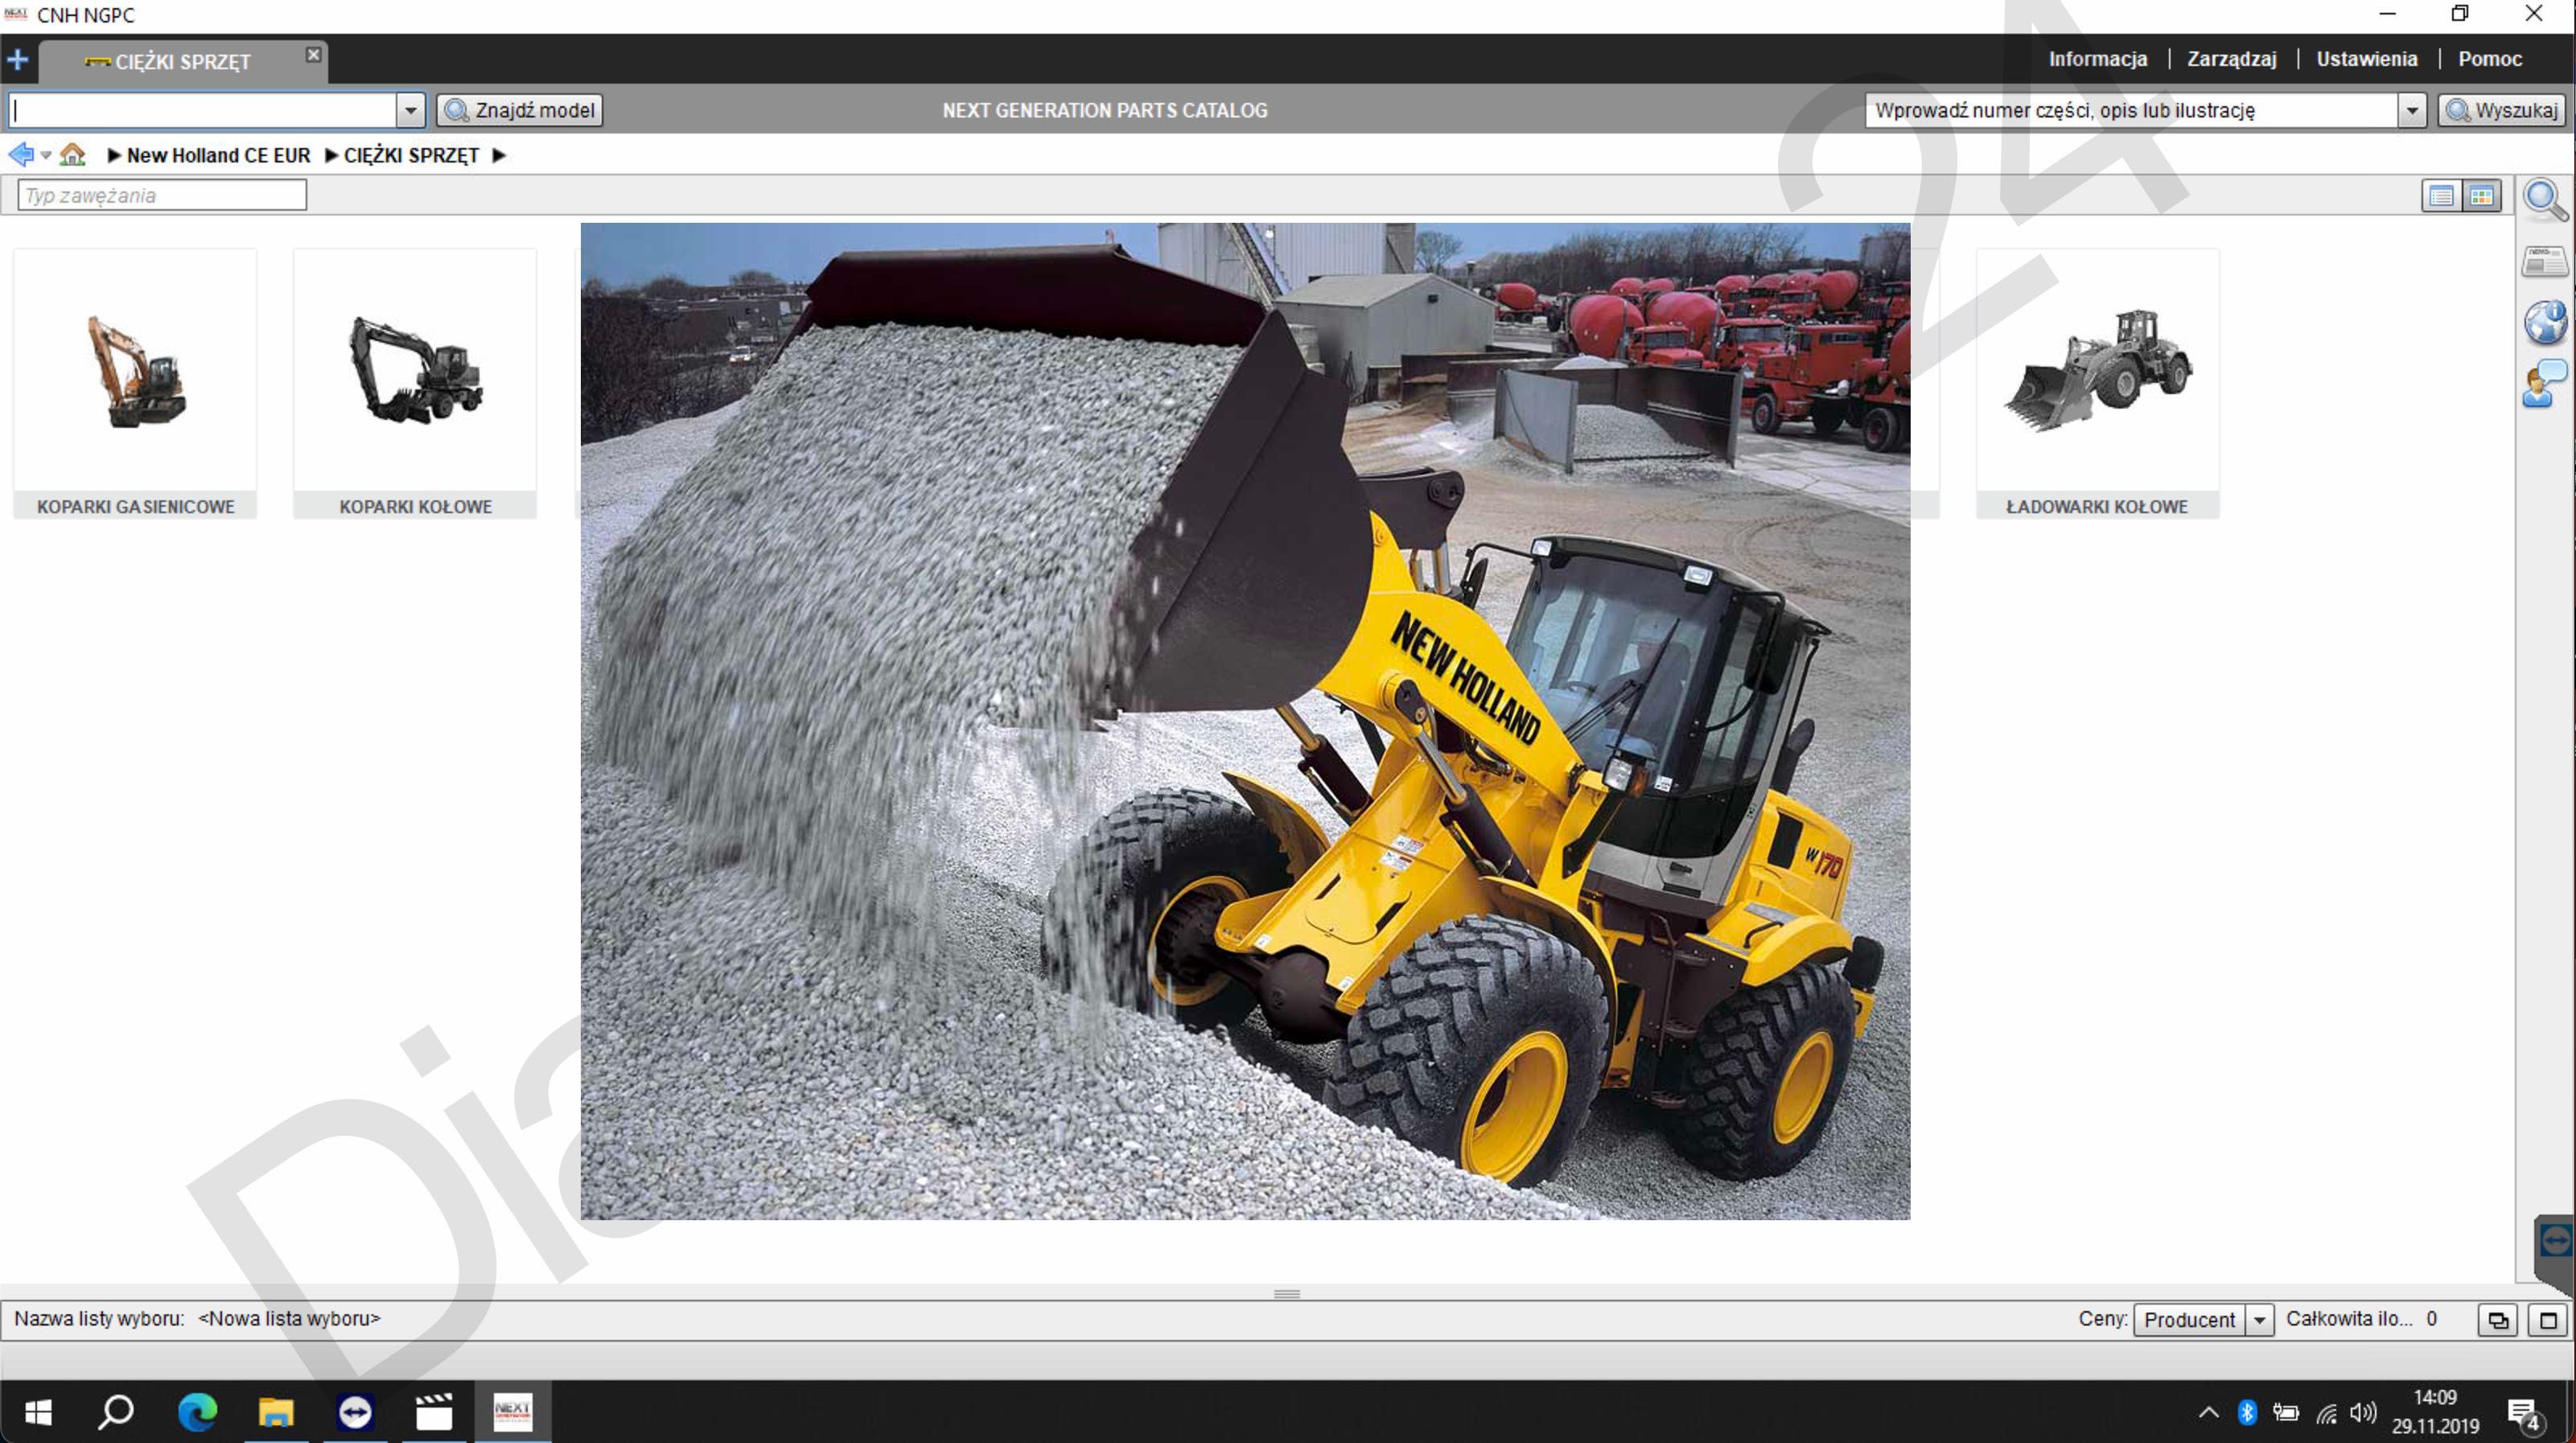Open the user feedback chat icon
This screenshot has height=1443, width=2576.
2544,384
